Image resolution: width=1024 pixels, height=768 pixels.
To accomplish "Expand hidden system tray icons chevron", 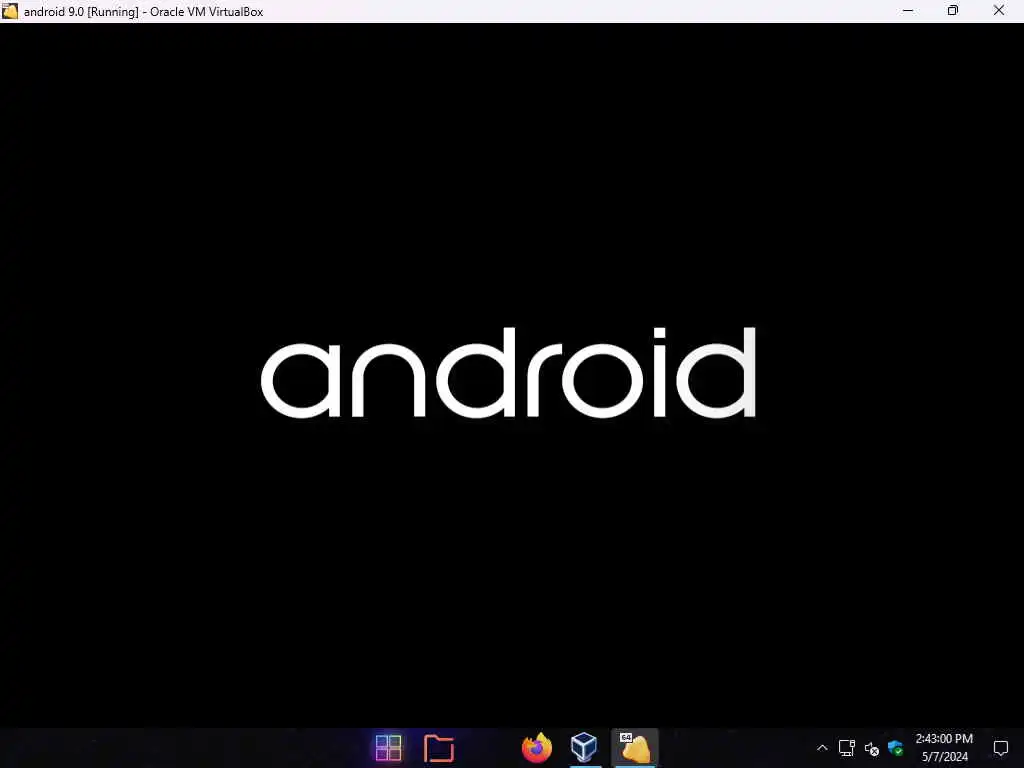I will (822, 748).
